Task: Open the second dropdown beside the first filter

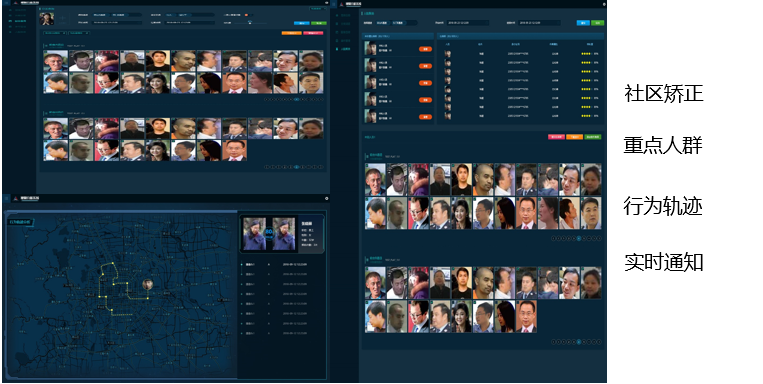Action: (x=79, y=33)
